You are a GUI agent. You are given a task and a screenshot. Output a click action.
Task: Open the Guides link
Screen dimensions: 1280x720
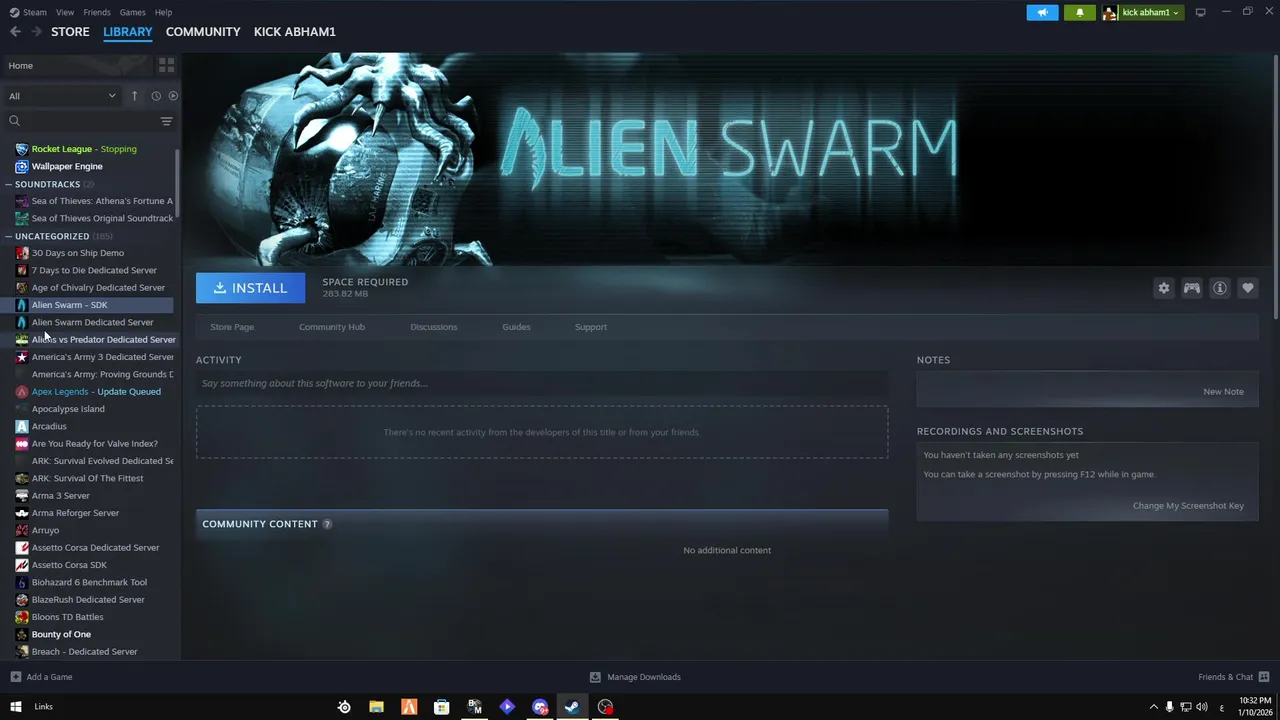[516, 327]
